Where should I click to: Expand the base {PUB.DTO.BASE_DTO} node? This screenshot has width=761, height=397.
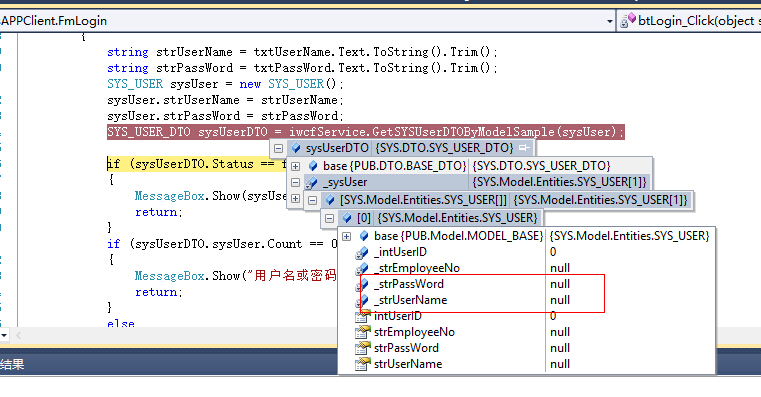(x=295, y=166)
